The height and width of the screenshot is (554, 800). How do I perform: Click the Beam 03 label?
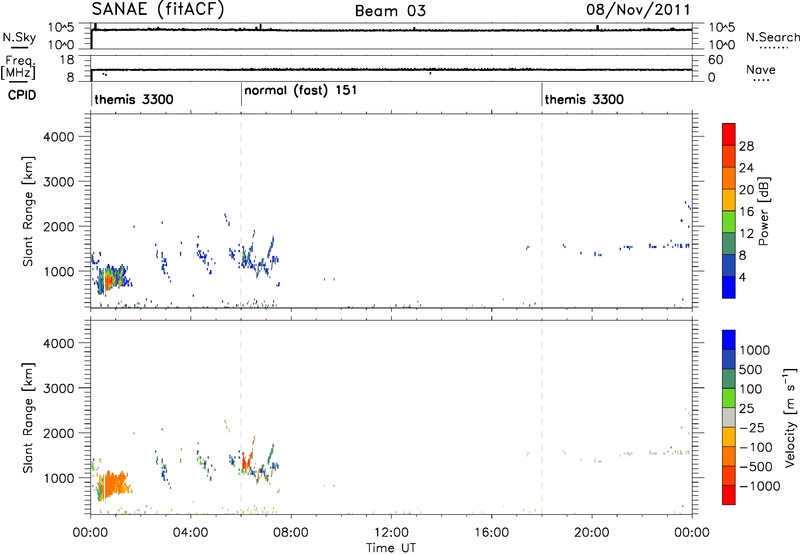tap(390, 11)
